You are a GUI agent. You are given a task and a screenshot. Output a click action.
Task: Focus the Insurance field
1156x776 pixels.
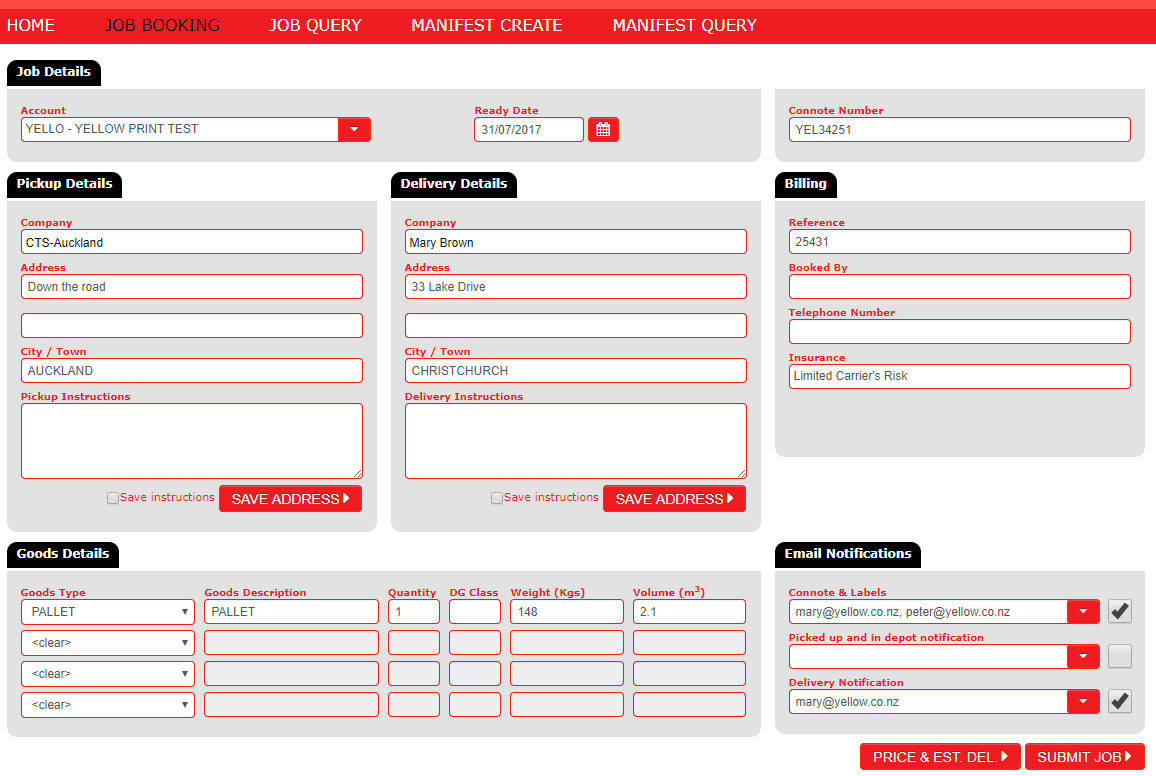959,377
